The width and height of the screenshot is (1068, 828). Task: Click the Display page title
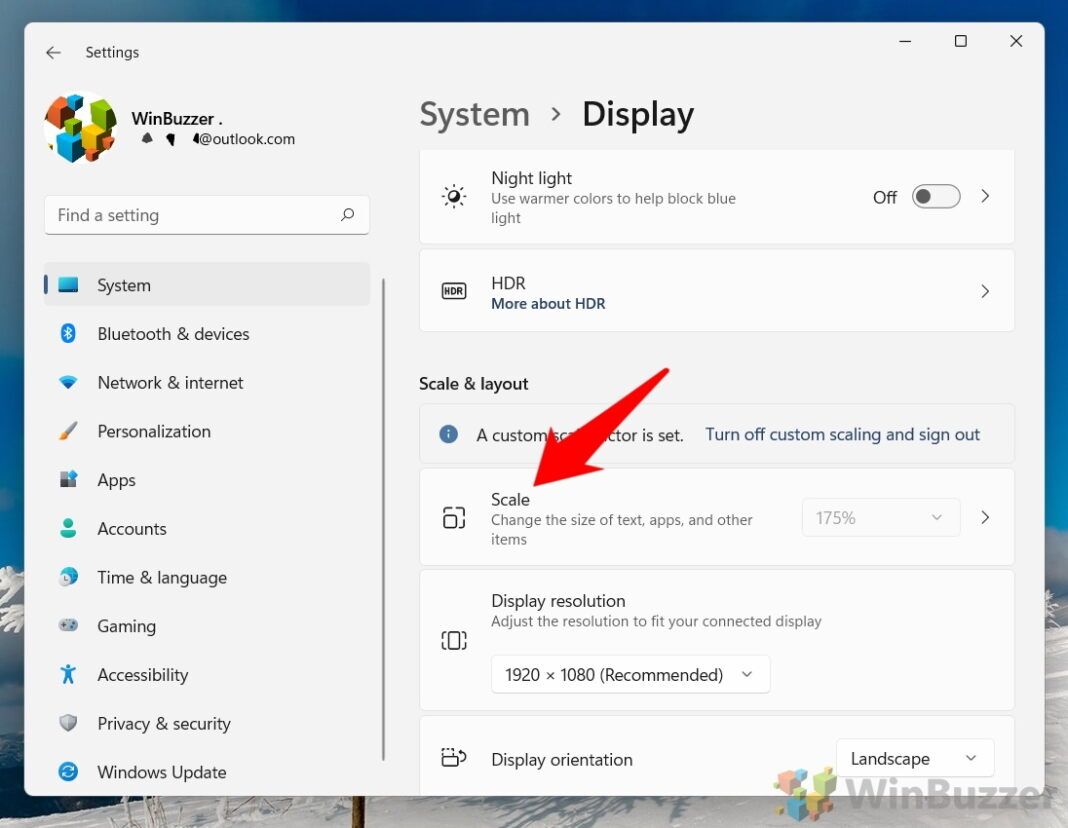coord(638,114)
